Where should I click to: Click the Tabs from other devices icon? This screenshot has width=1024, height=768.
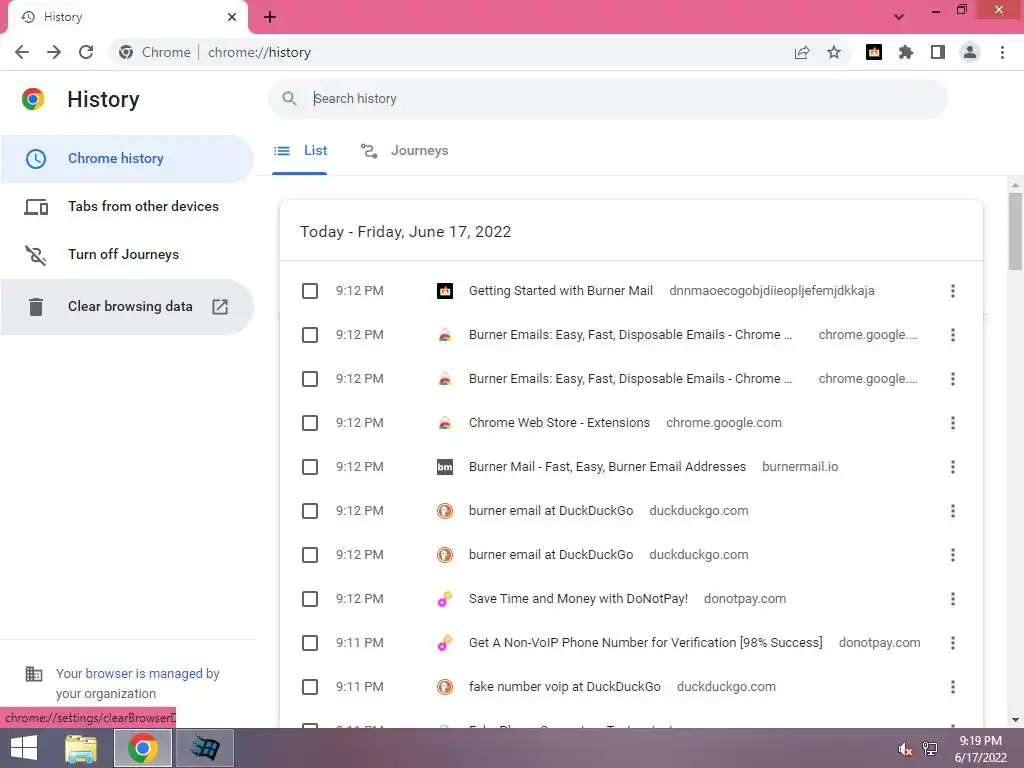(36, 207)
